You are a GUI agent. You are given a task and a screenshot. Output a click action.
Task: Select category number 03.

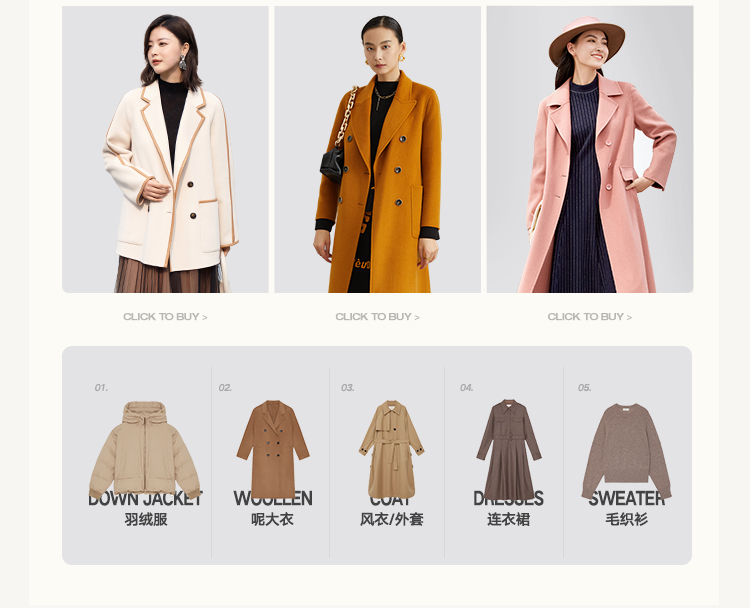tap(348, 387)
